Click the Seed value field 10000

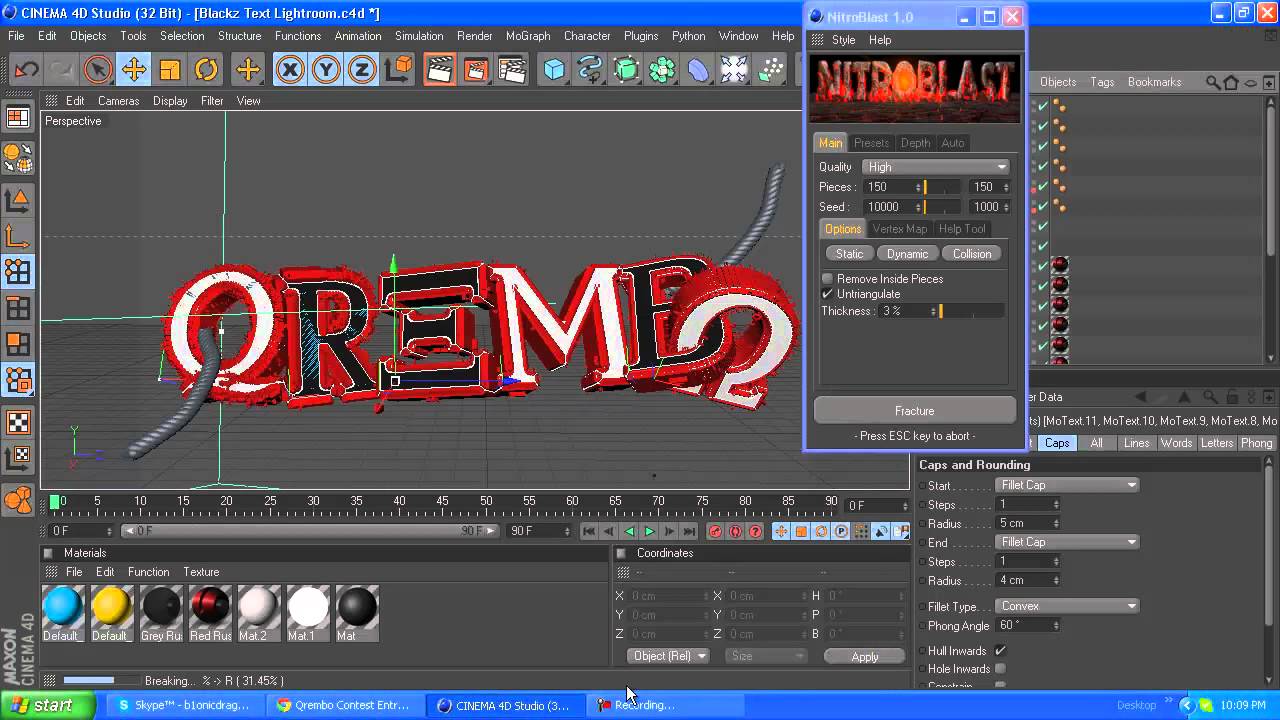pos(893,207)
